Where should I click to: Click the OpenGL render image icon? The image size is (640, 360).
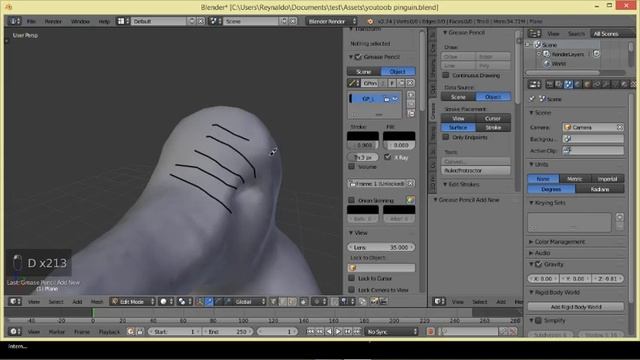(373, 301)
